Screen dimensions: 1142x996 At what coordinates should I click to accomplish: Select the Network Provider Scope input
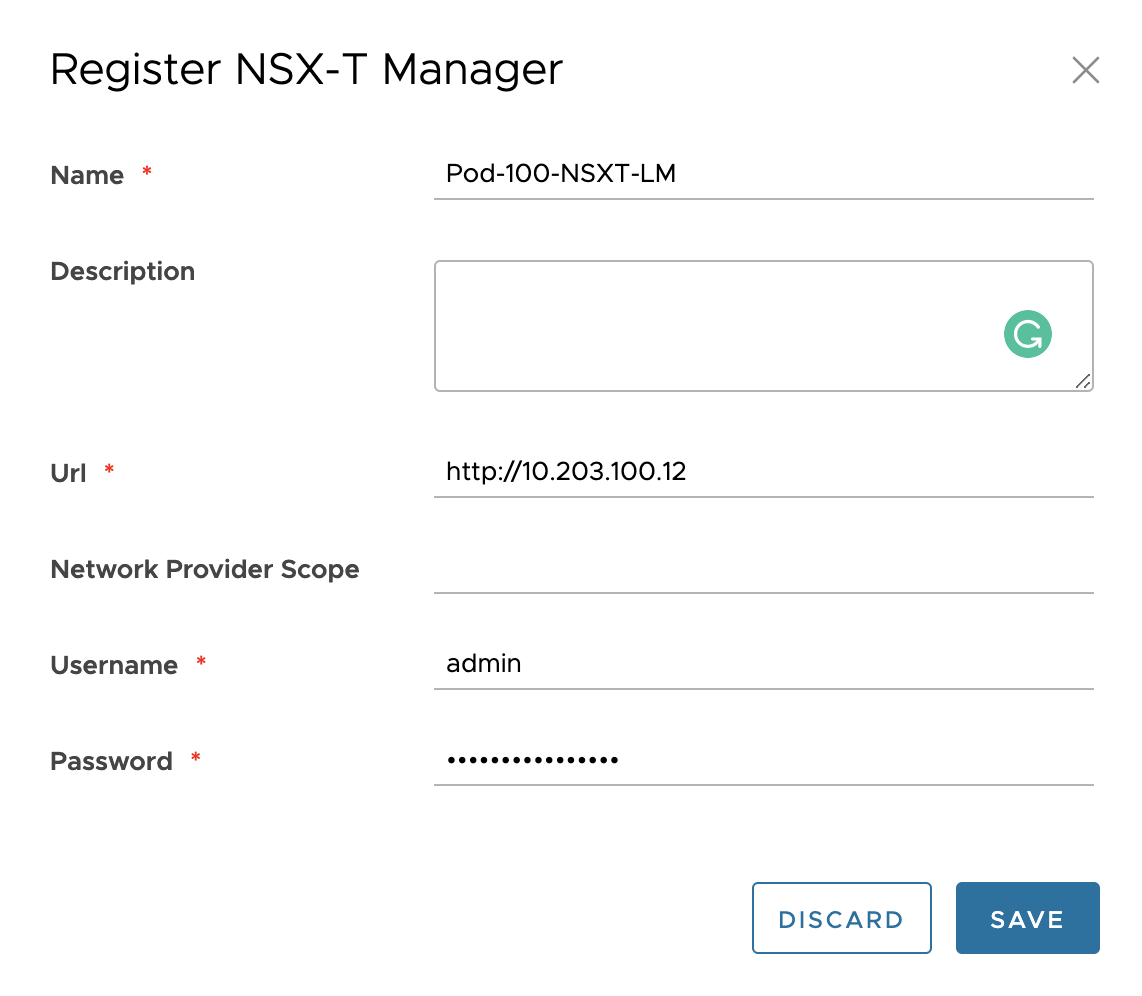763,570
